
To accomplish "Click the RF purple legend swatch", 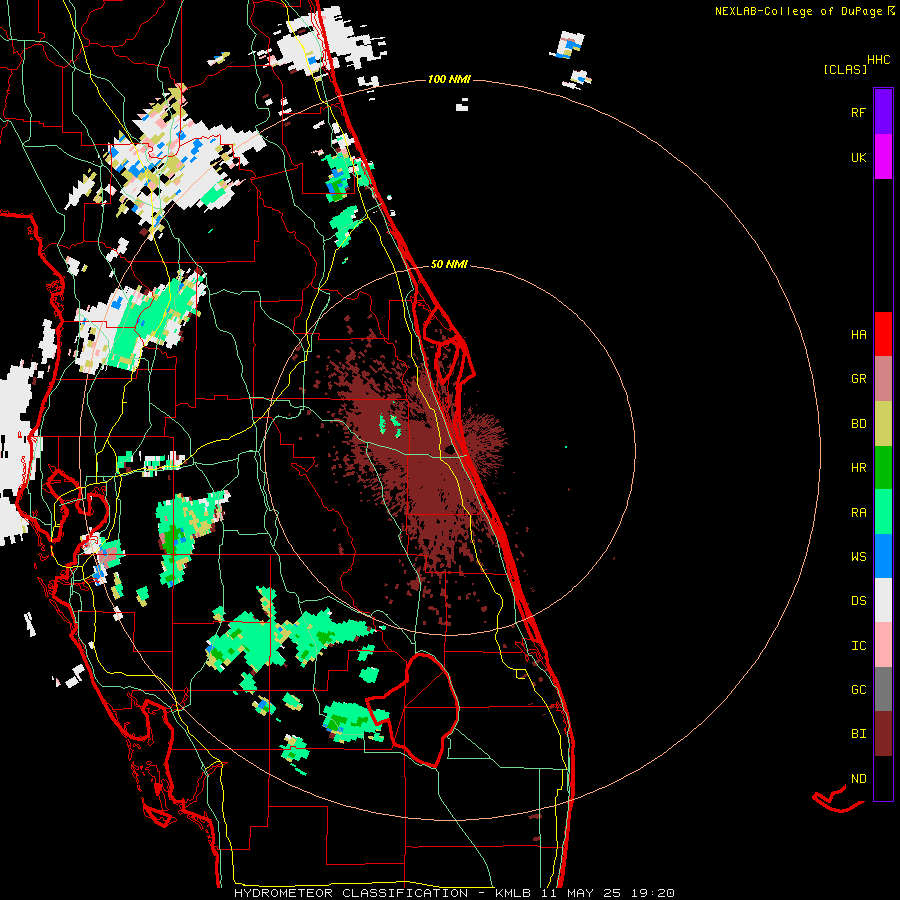I will coord(883,112).
